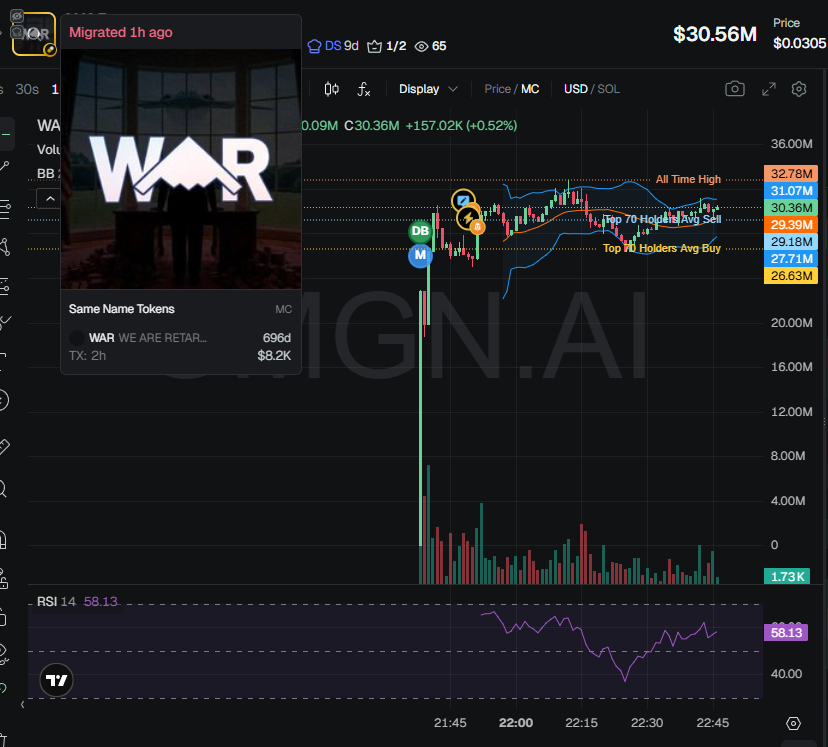Click the All Time High line label

click(688, 179)
